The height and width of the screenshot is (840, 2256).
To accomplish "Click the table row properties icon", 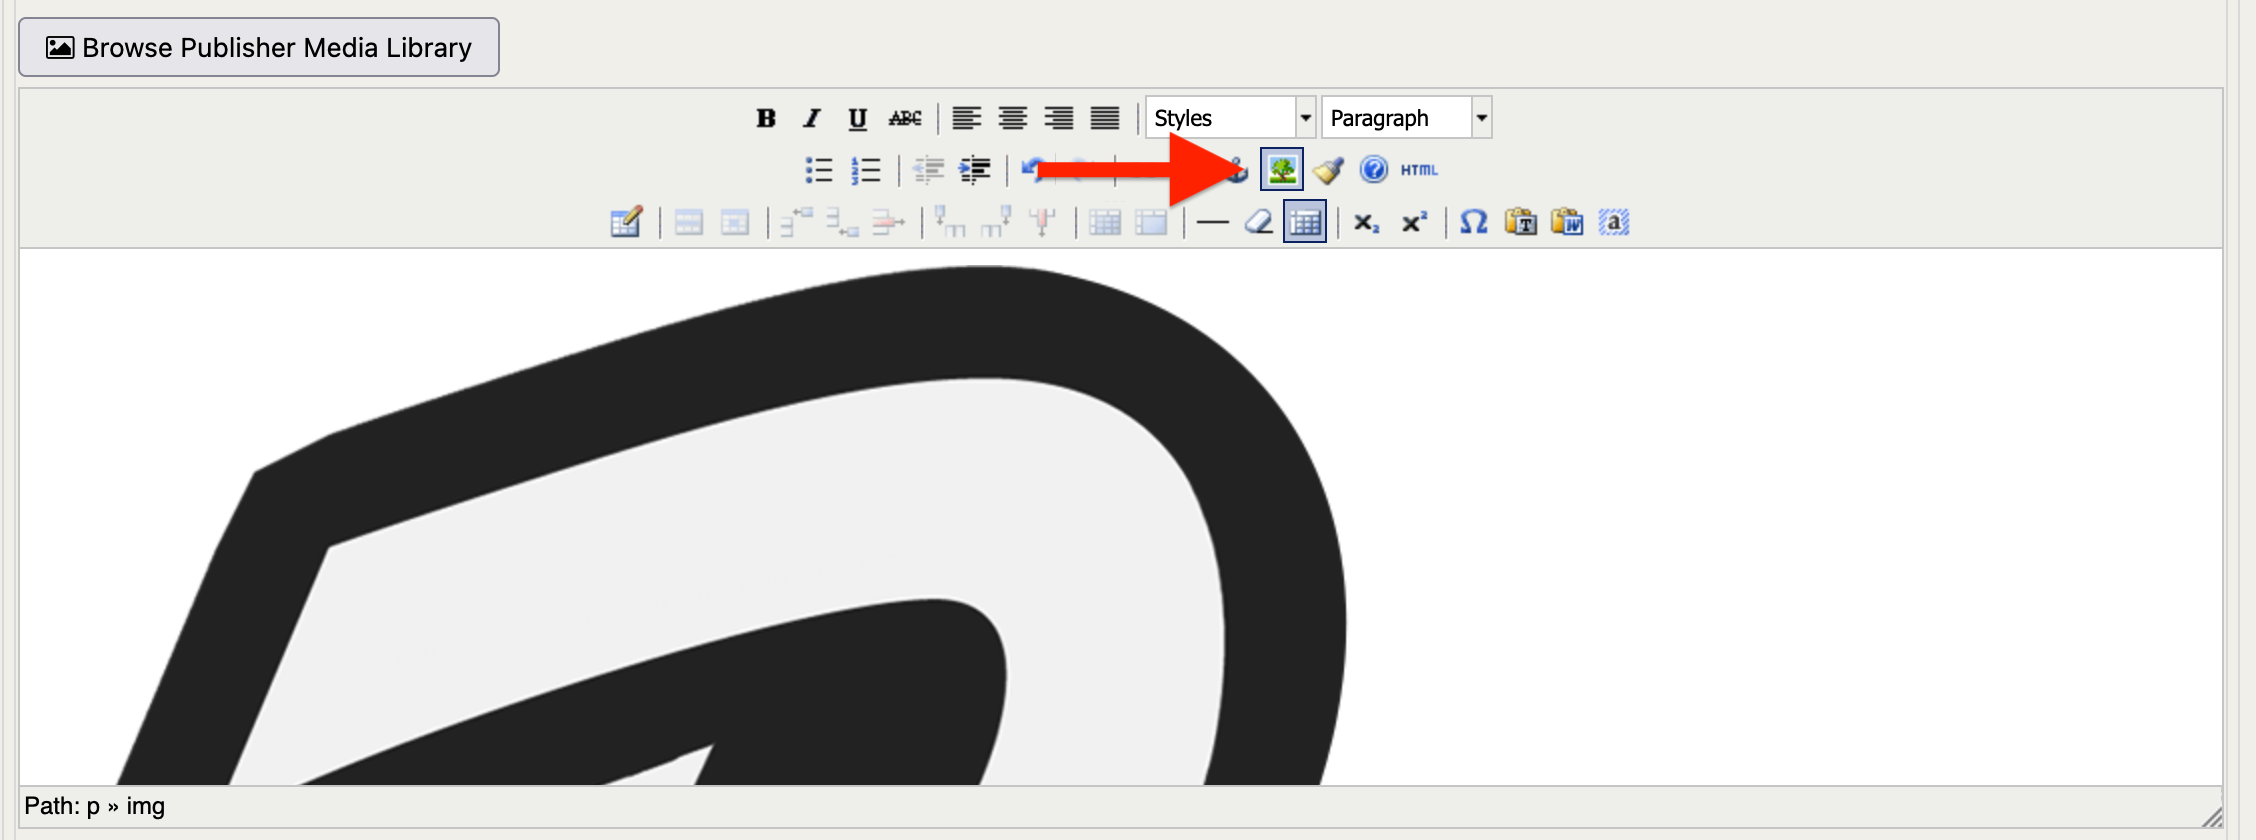I will [x=689, y=222].
